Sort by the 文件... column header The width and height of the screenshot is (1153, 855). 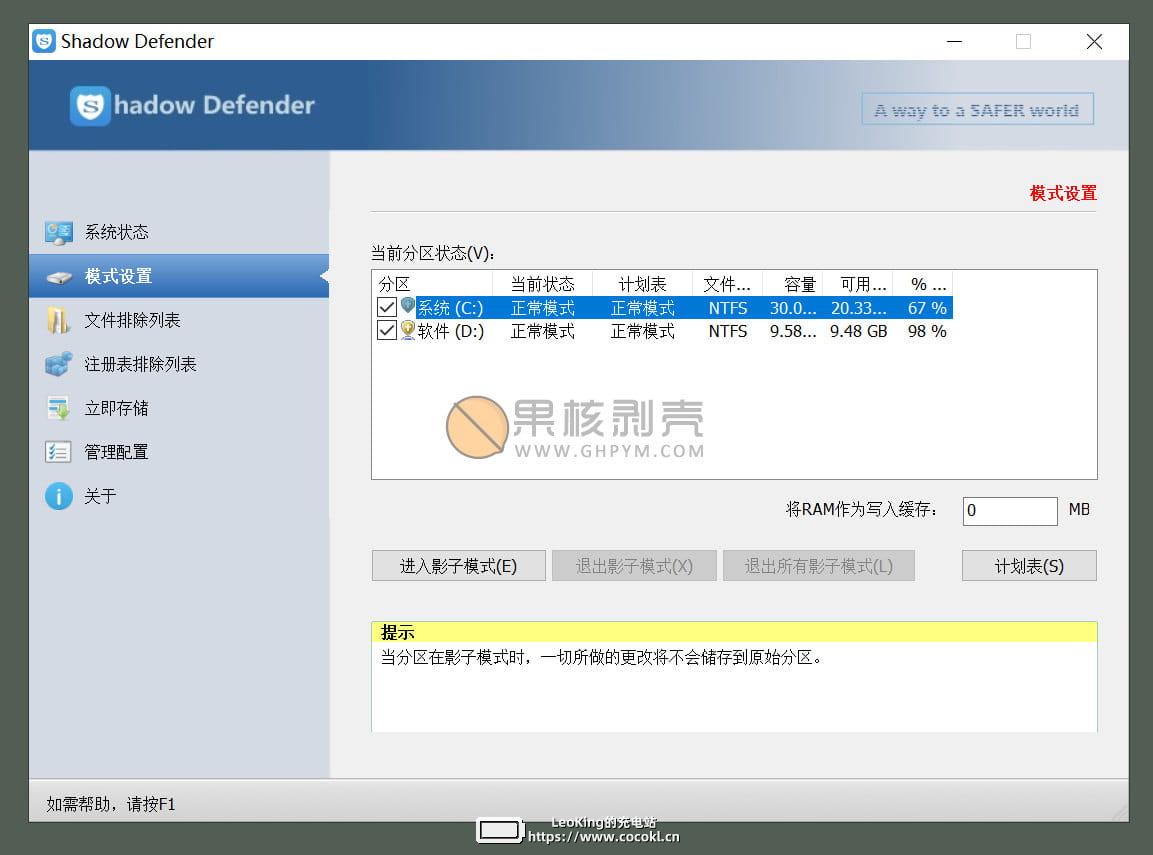(727, 284)
